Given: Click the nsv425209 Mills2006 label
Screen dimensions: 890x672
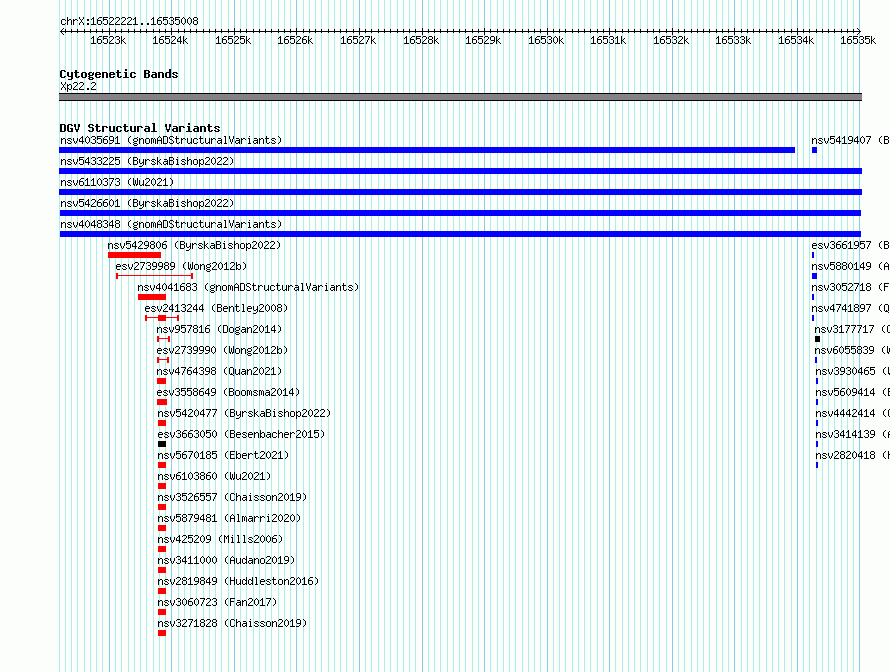Looking at the screenshot, I should 220,539.
